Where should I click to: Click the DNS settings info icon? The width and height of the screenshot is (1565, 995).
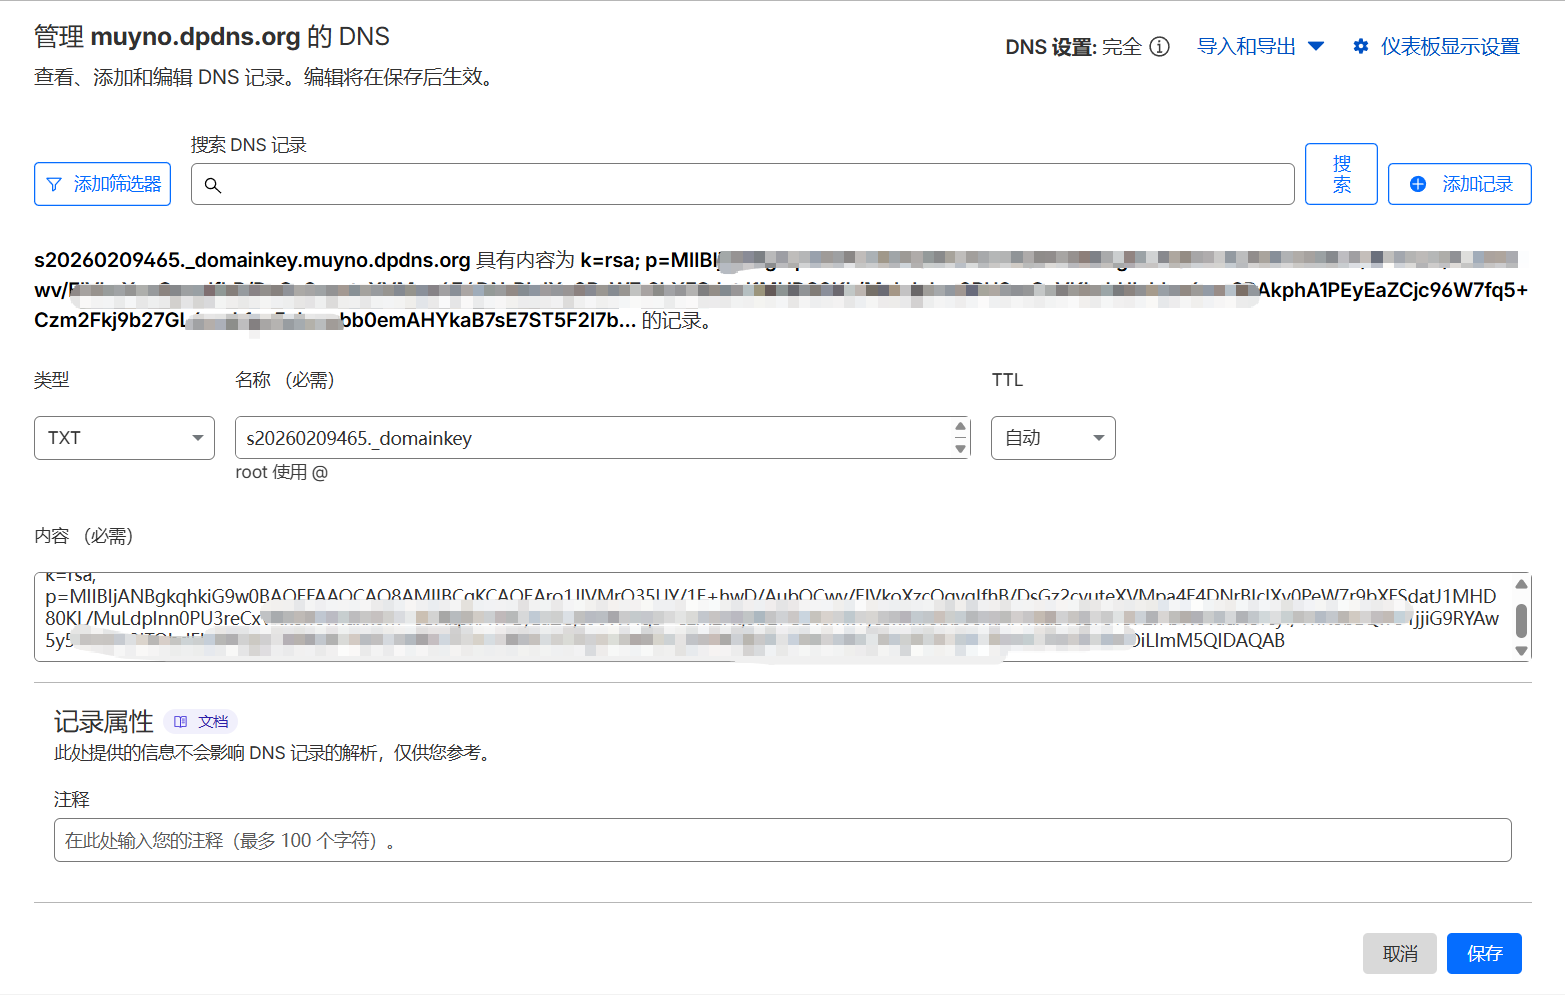[x=1159, y=47]
